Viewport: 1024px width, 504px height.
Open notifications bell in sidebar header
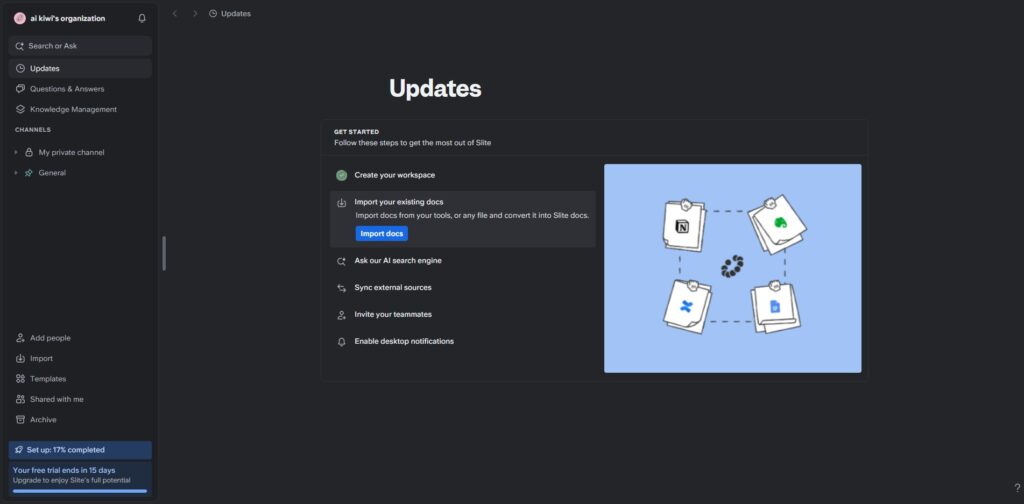(x=142, y=18)
